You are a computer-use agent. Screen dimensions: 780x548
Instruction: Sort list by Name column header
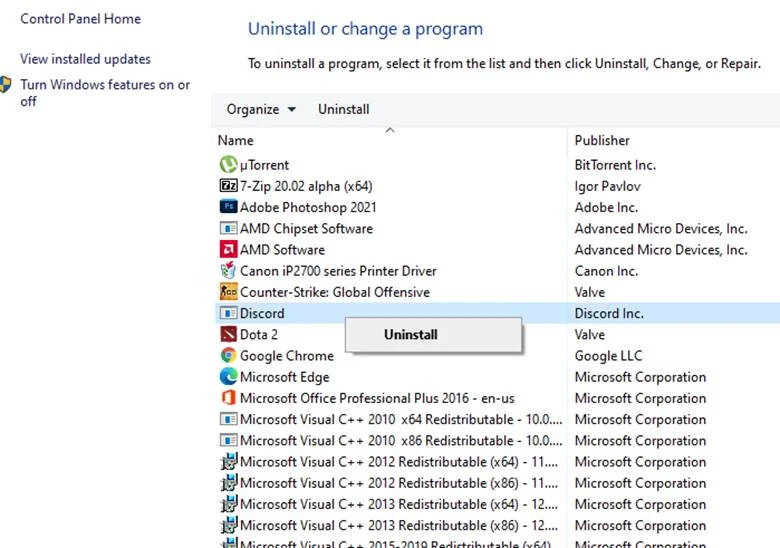[236, 141]
